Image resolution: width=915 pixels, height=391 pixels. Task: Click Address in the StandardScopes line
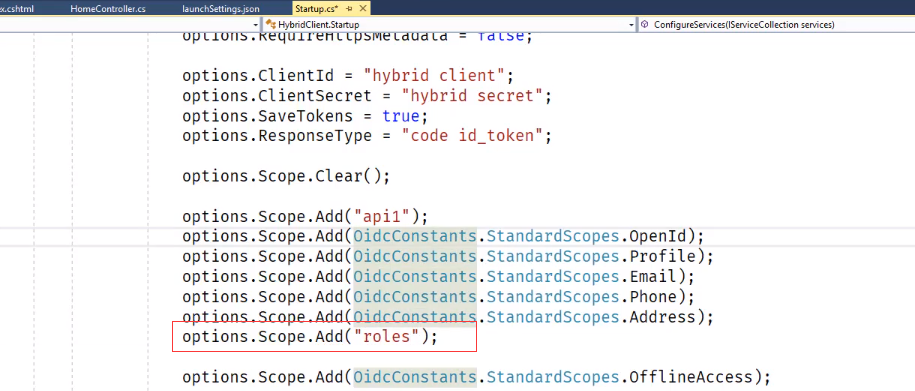tap(662, 317)
